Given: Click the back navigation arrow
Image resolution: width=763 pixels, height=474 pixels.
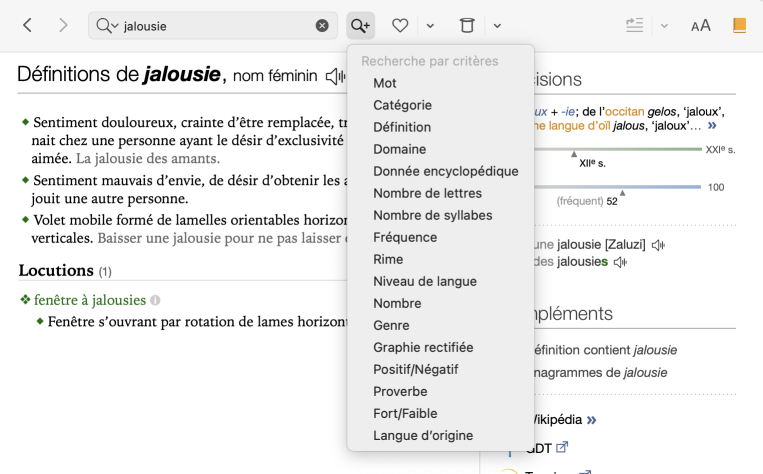Looking at the screenshot, I should coord(27,25).
